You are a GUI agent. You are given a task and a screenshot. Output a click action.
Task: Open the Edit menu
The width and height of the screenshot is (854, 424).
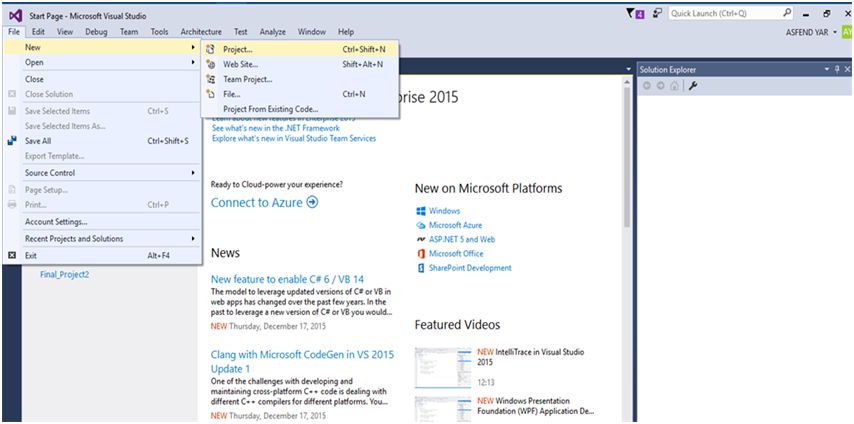click(x=38, y=32)
